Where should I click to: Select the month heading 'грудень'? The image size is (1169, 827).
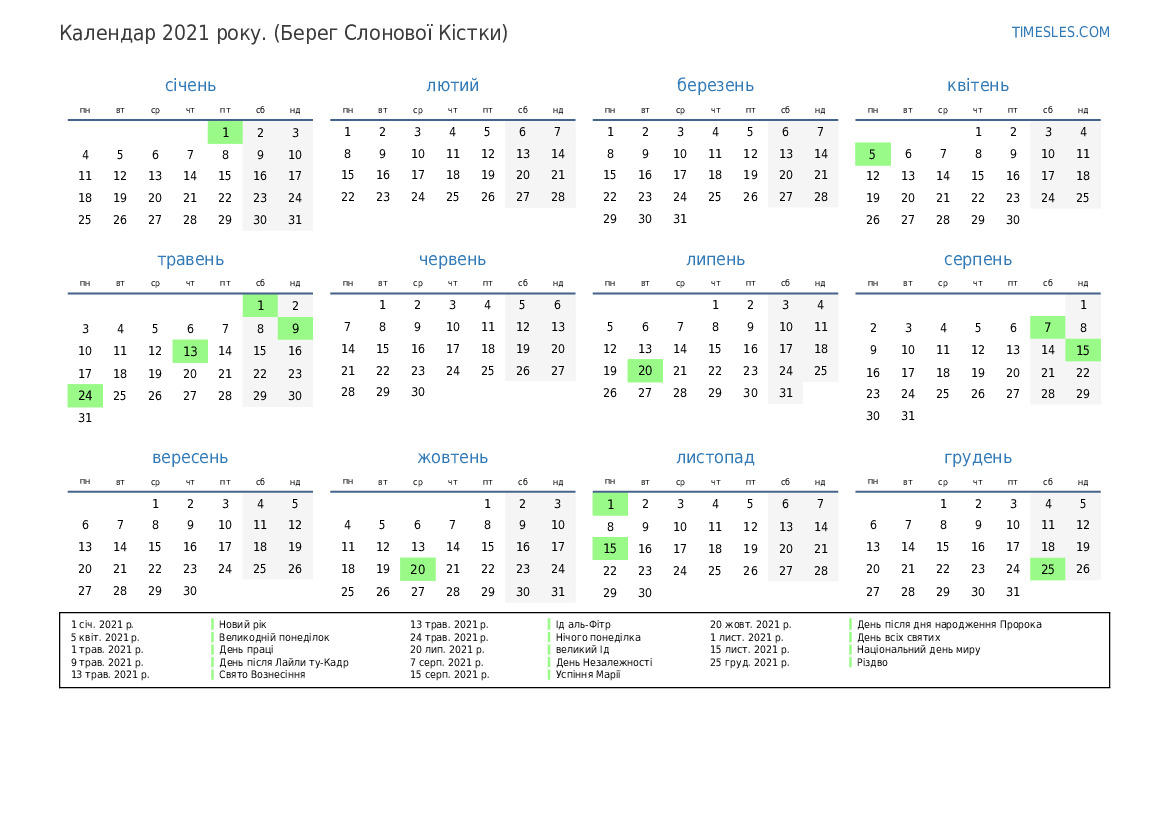click(x=977, y=457)
